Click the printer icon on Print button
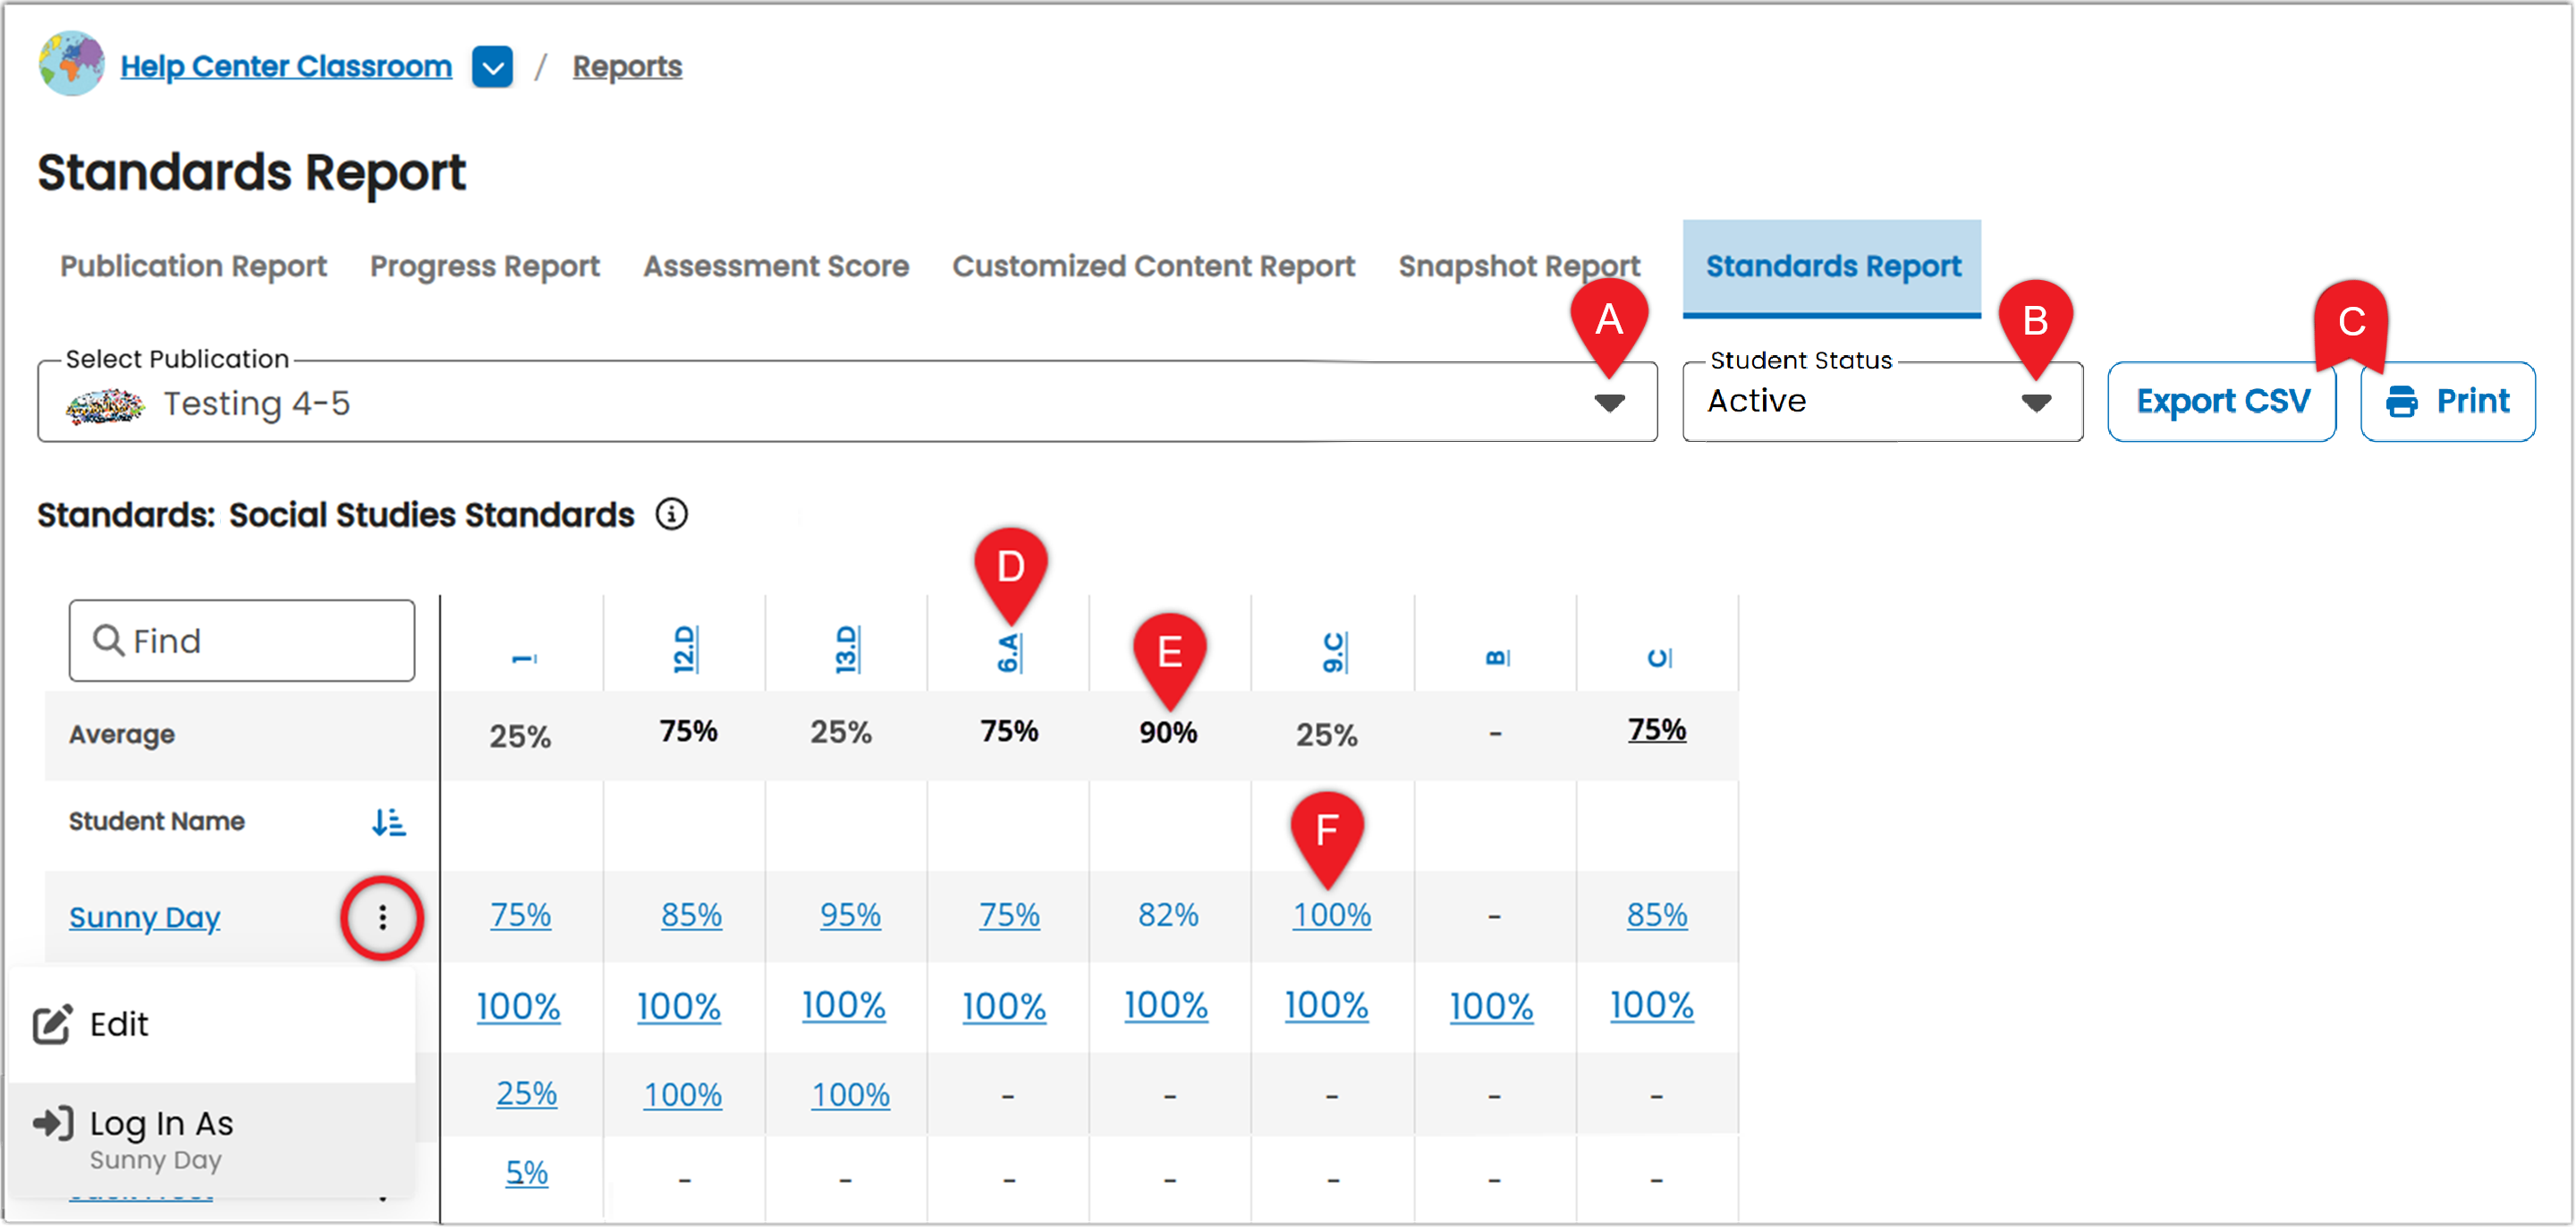Image resolution: width=2576 pixels, height=1231 pixels. 2402,402
